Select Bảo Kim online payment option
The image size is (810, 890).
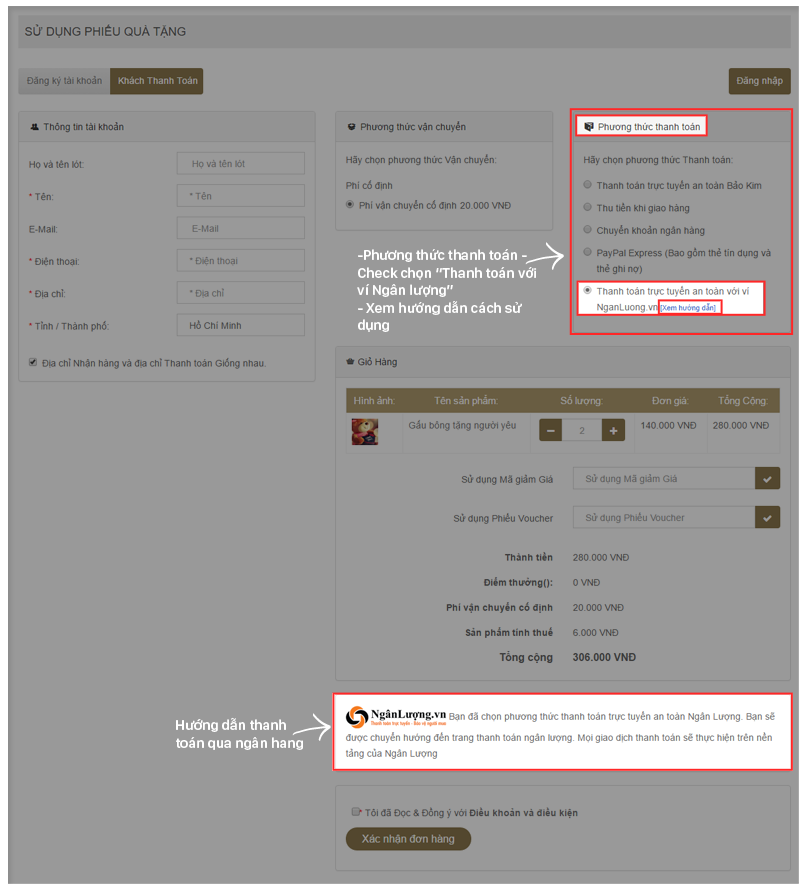coord(588,185)
